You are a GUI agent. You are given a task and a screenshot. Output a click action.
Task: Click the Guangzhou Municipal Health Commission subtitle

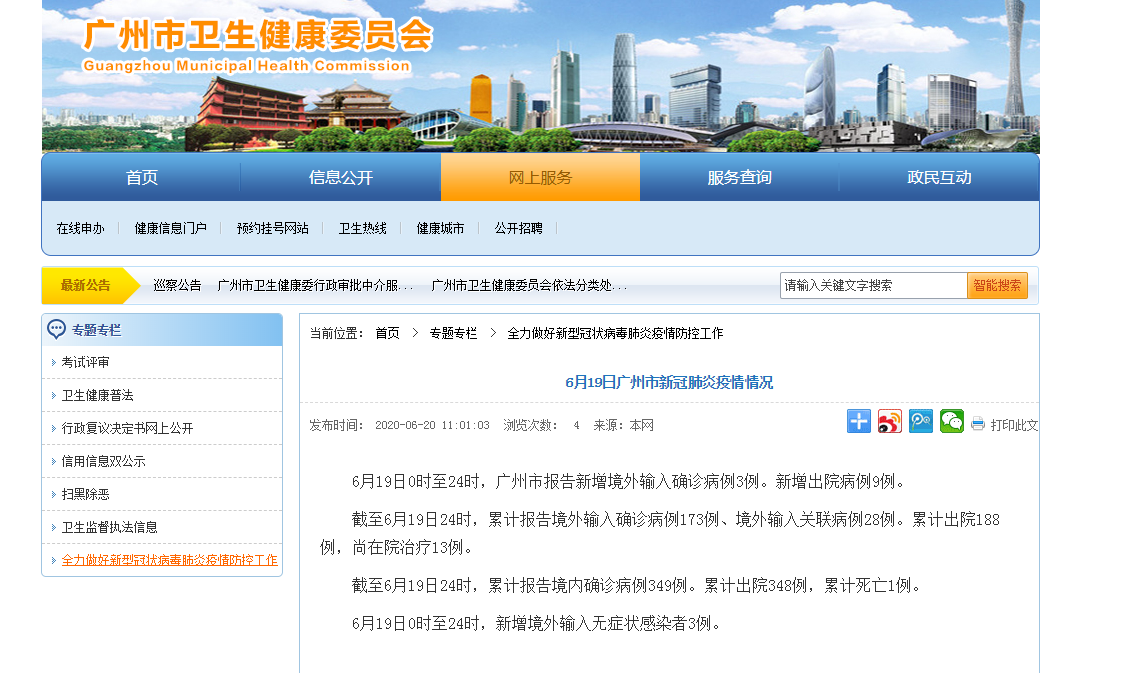tap(246, 65)
